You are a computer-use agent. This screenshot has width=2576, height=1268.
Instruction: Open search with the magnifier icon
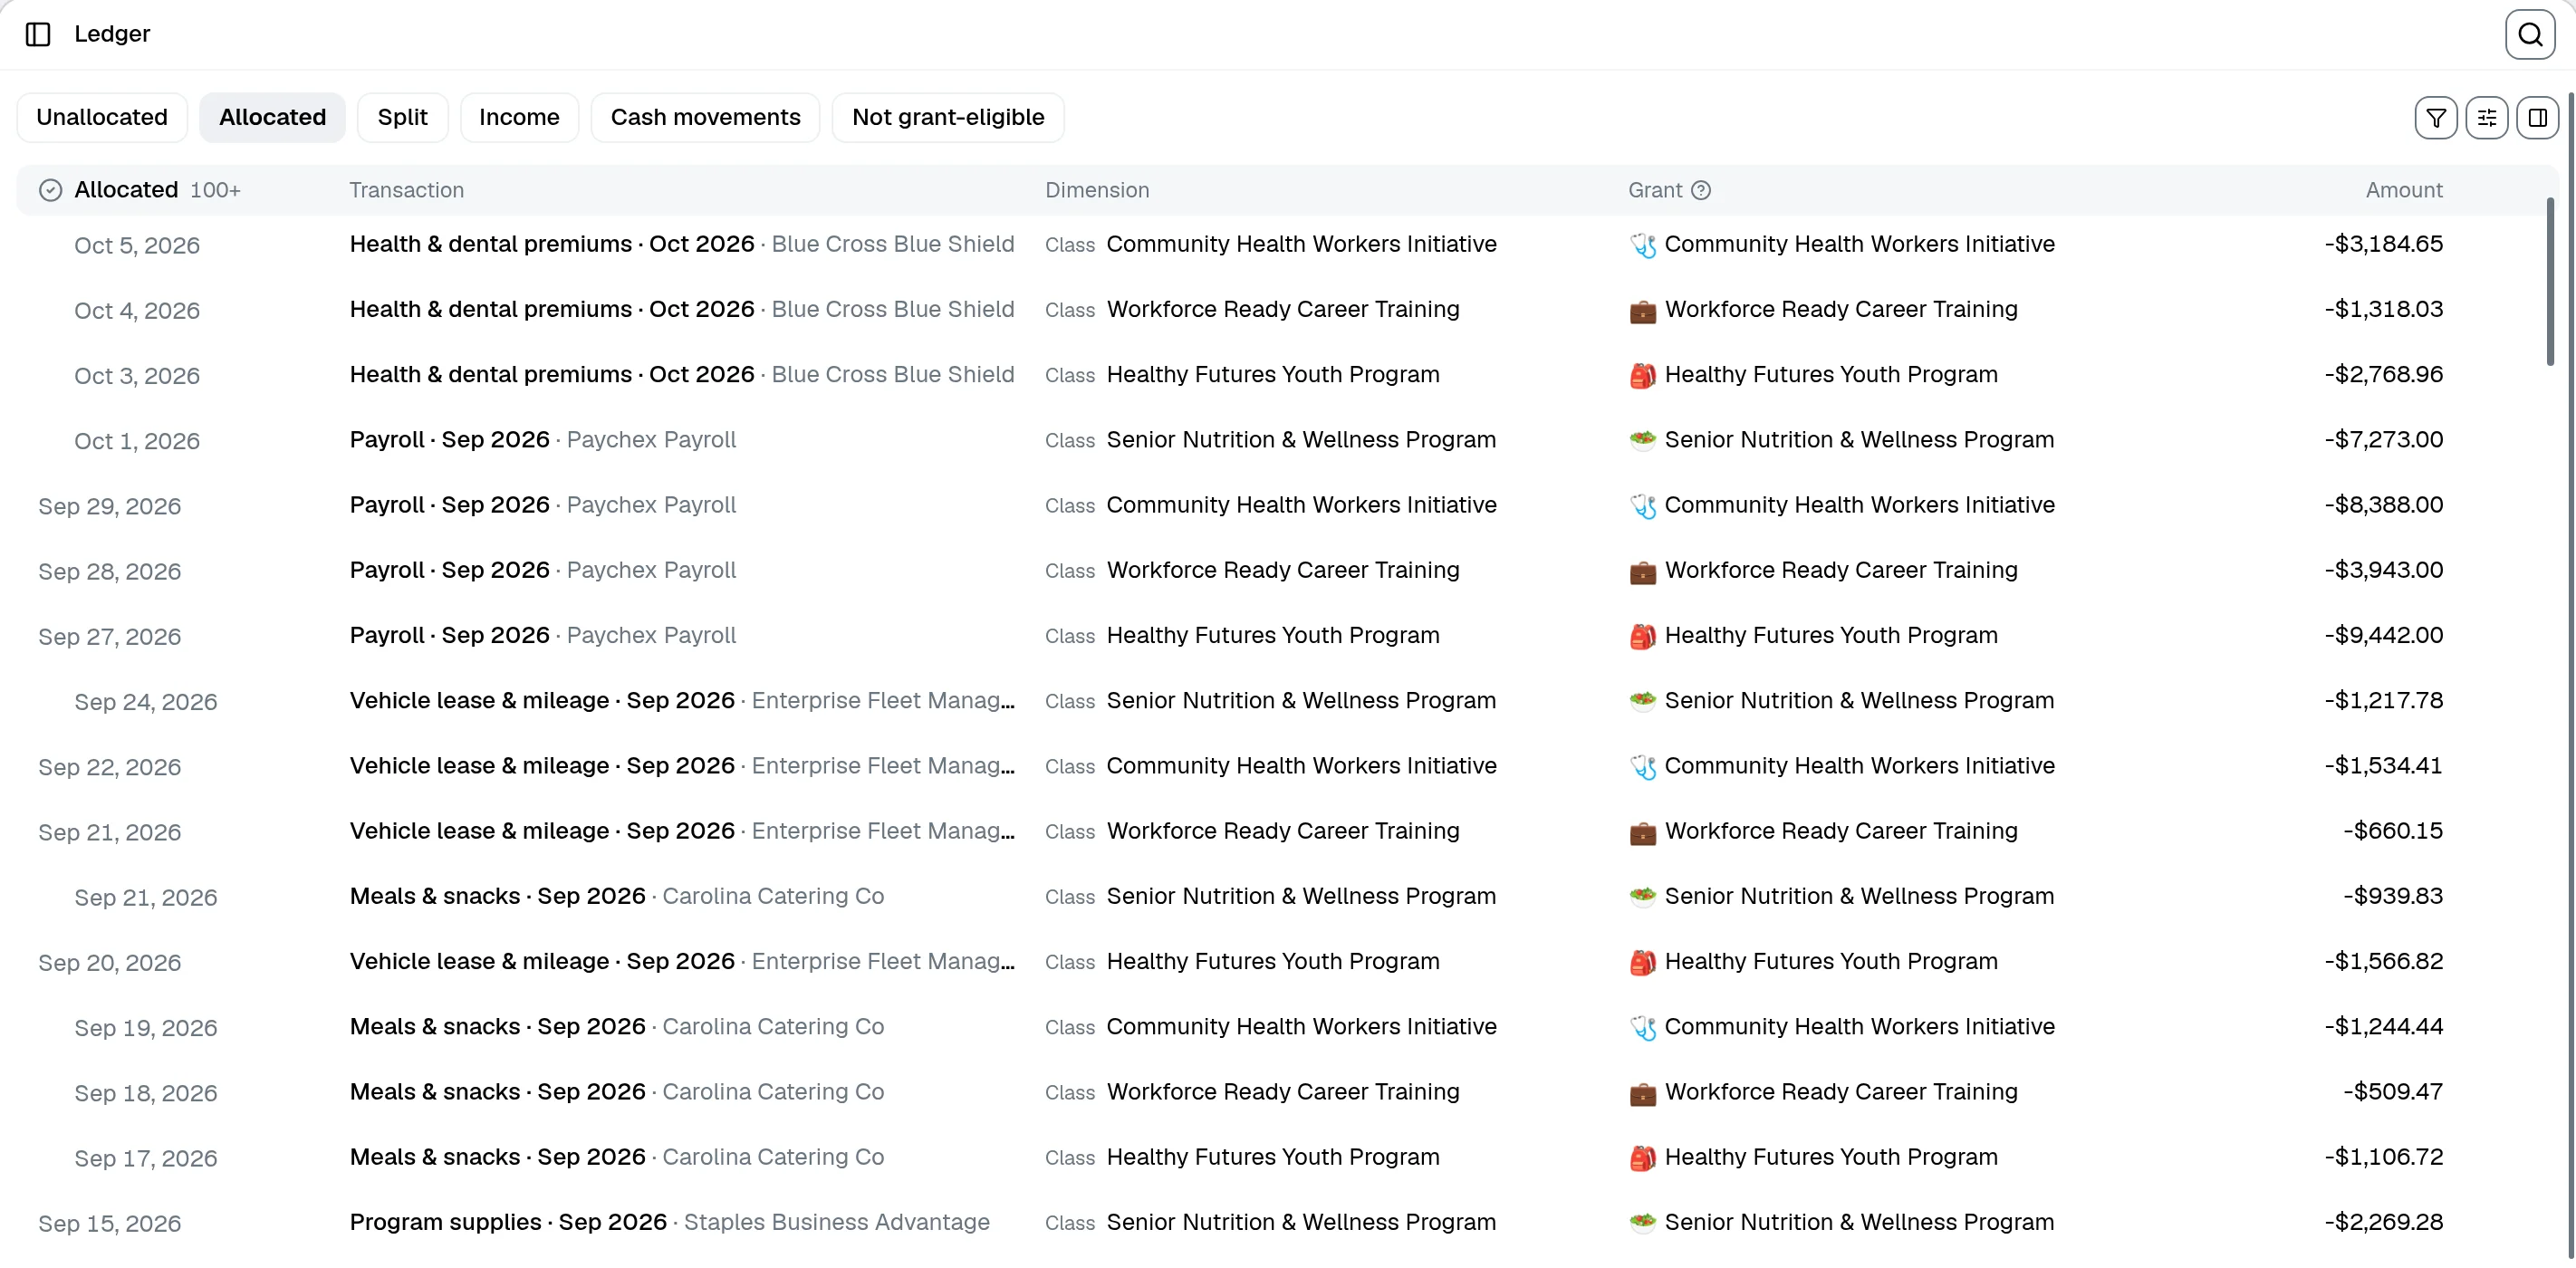pyautogui.click(x=2530, y=34)
